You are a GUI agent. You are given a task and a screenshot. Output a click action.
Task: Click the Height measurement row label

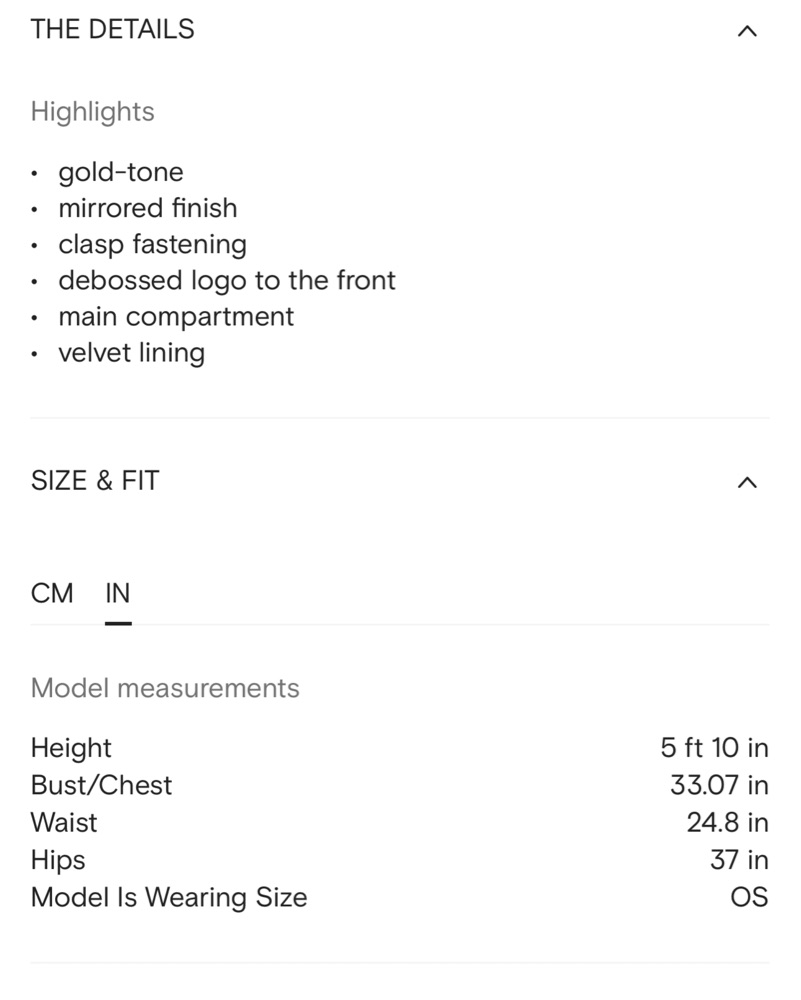click(x=71, y=748)
